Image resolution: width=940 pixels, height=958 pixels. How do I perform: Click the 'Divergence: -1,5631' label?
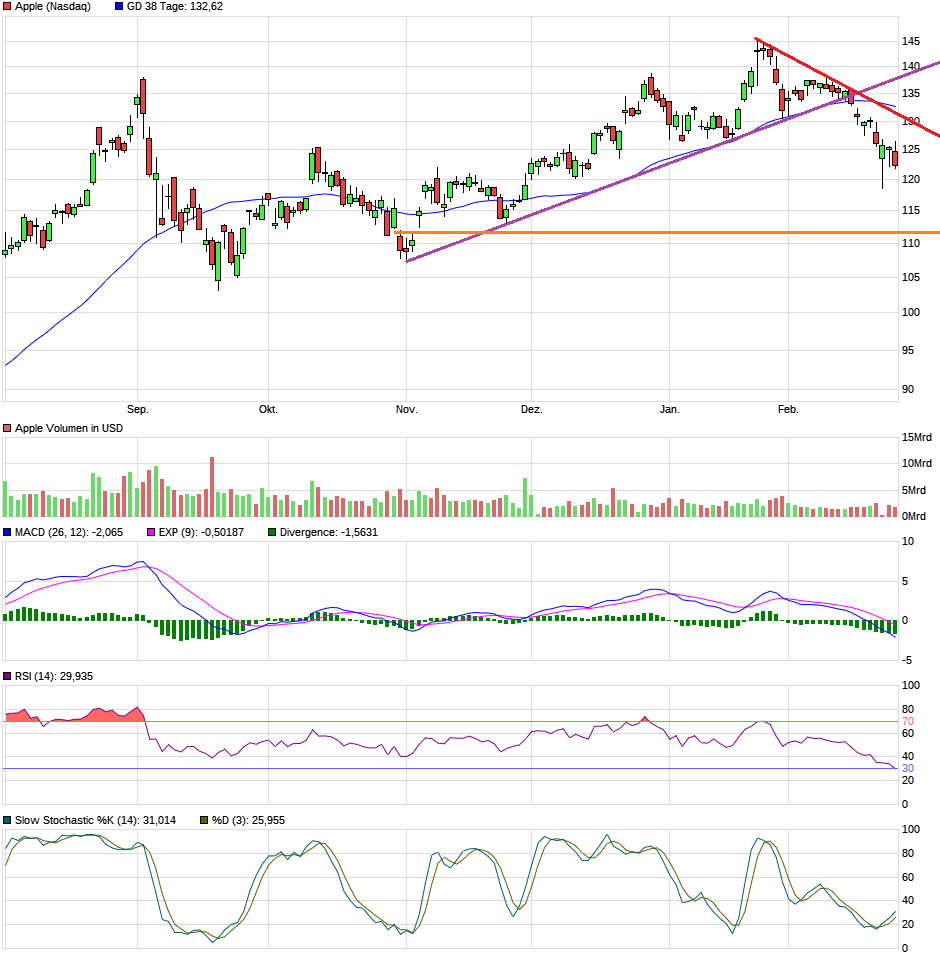tap(329, 532)
